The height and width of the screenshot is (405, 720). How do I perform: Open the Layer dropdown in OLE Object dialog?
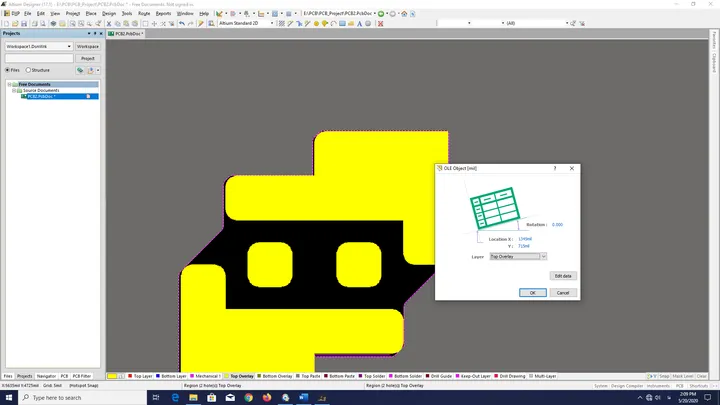coord(543,257)
